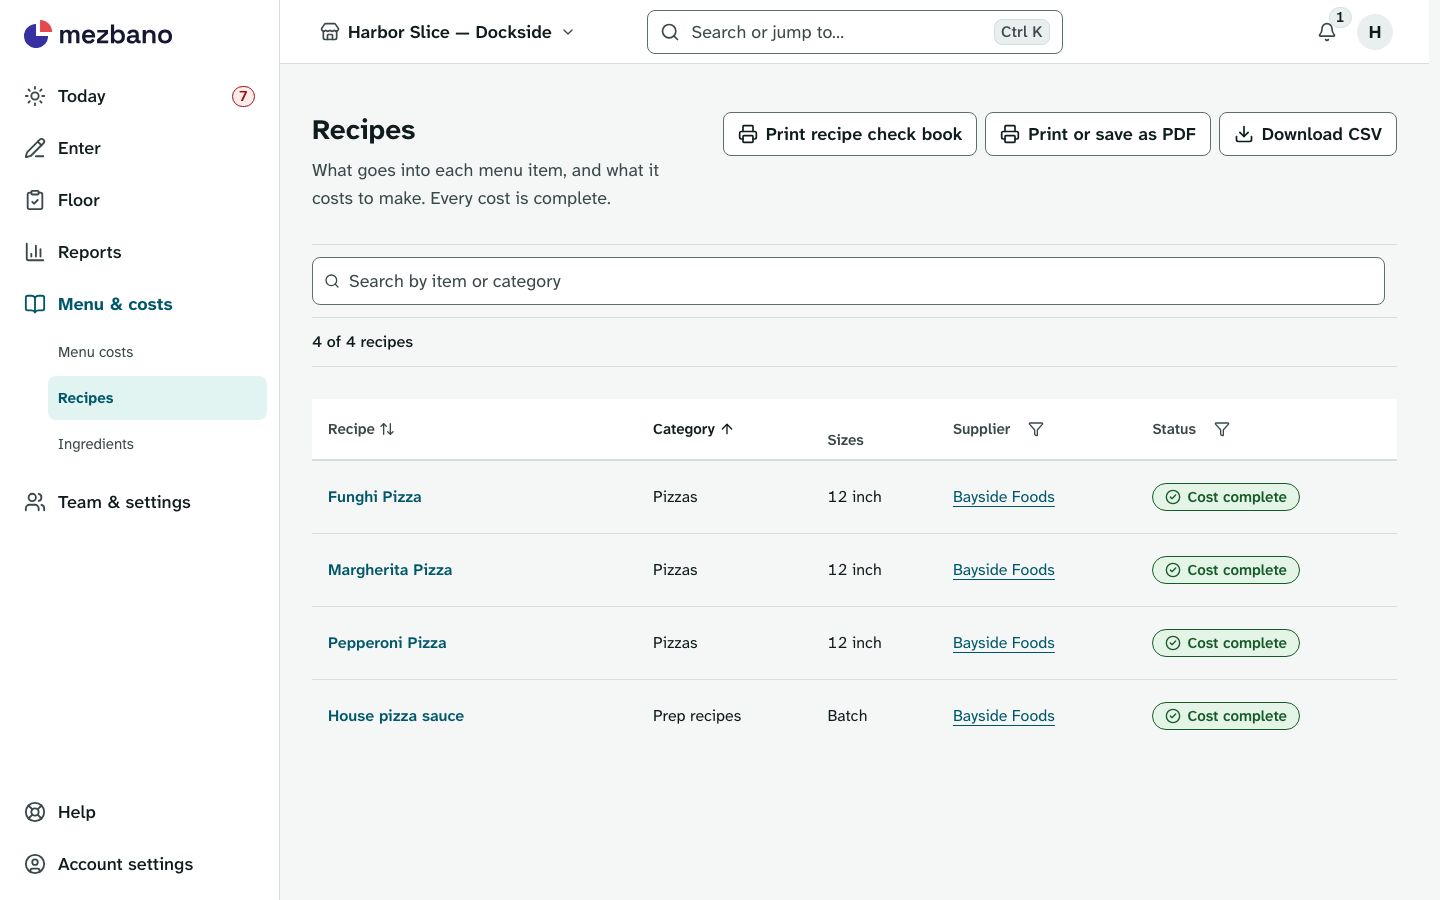Open Bayside Foods link in Pepperoni Pizza row

point(1004,643)
